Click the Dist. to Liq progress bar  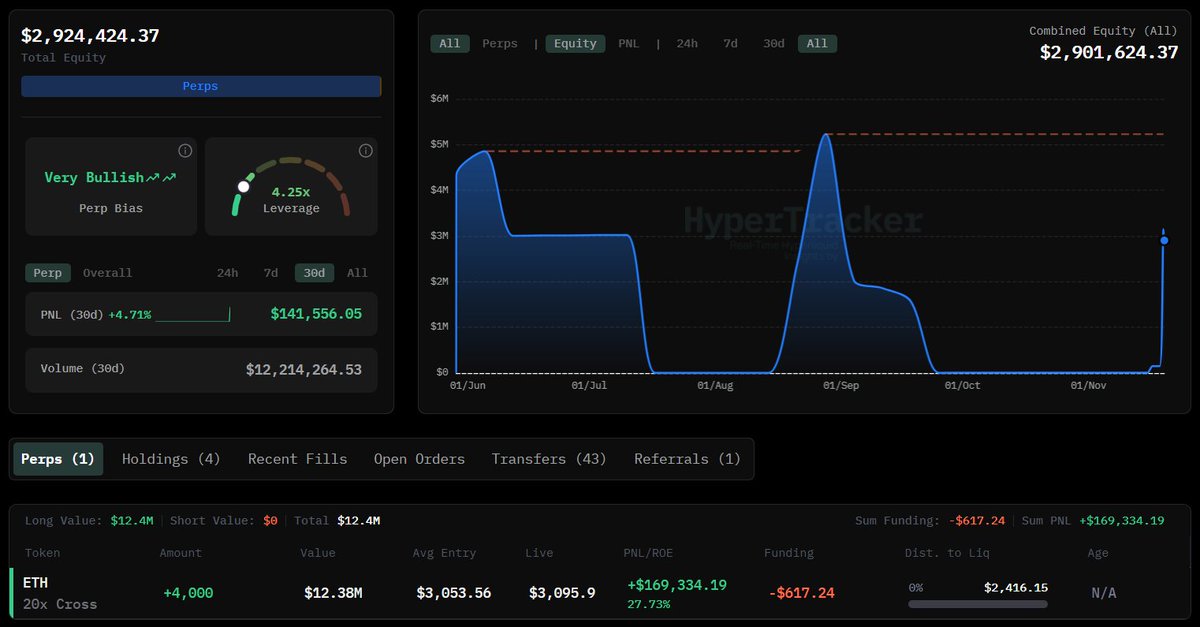click(977, 602)
